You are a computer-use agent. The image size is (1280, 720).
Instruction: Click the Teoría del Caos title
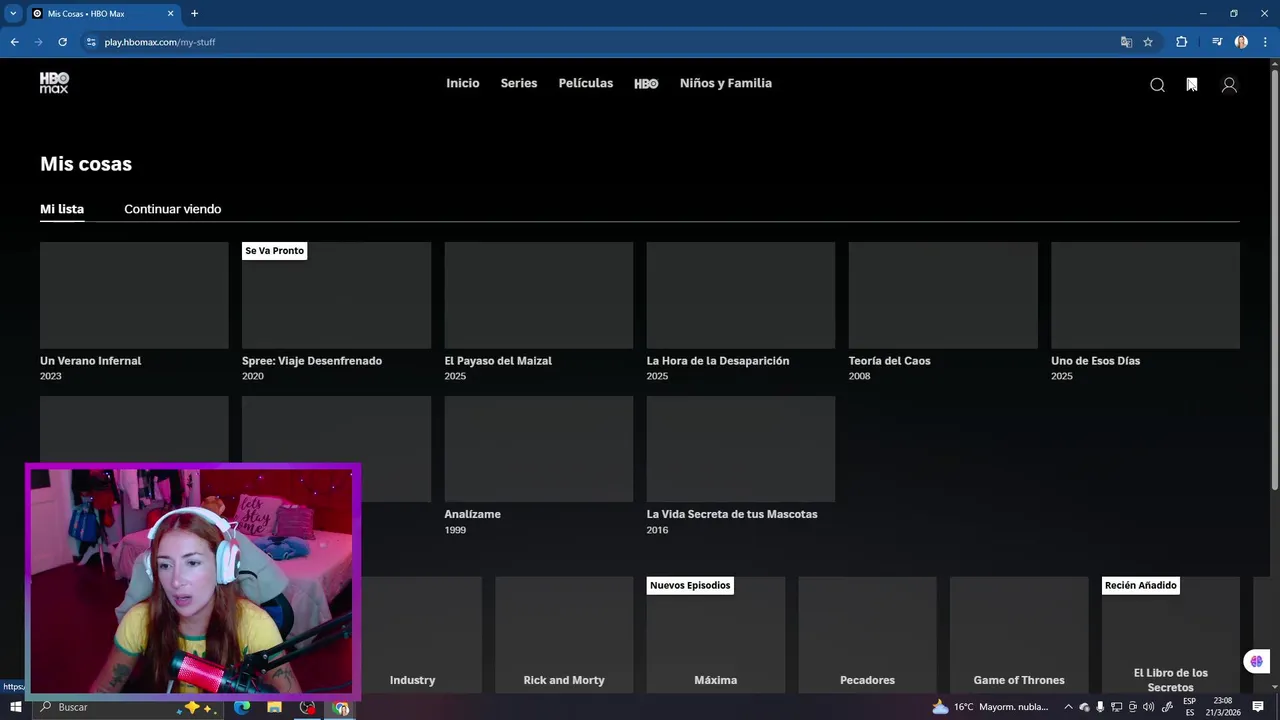889,361
